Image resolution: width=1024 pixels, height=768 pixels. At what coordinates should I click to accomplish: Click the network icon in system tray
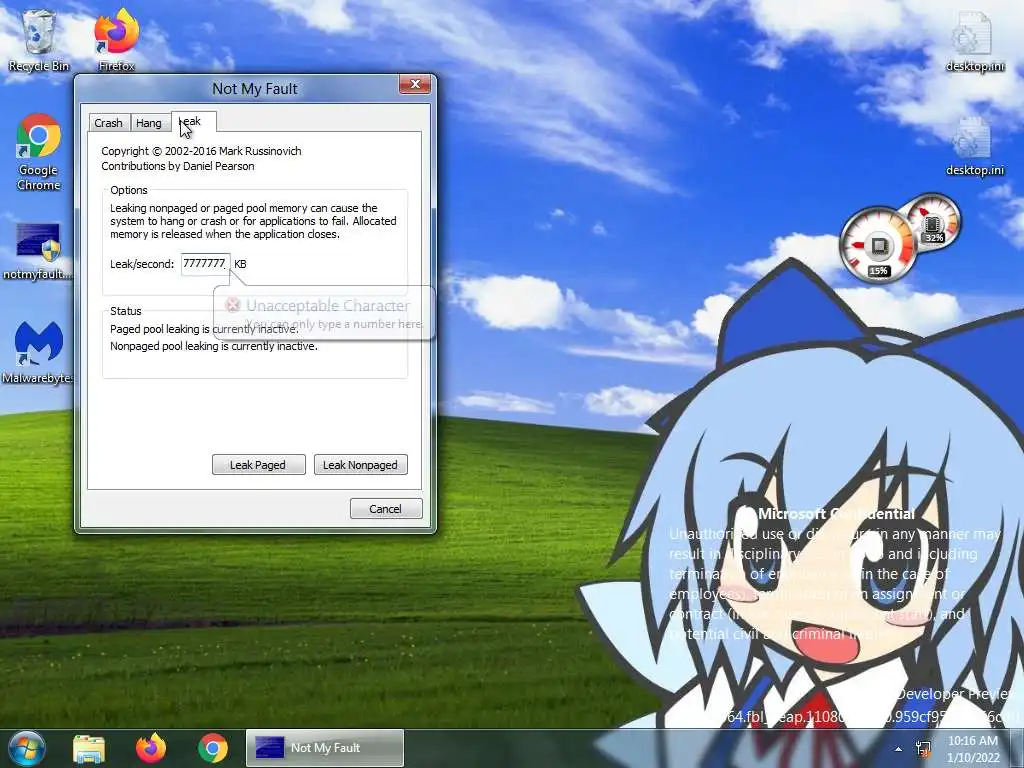tap(923, 749)
